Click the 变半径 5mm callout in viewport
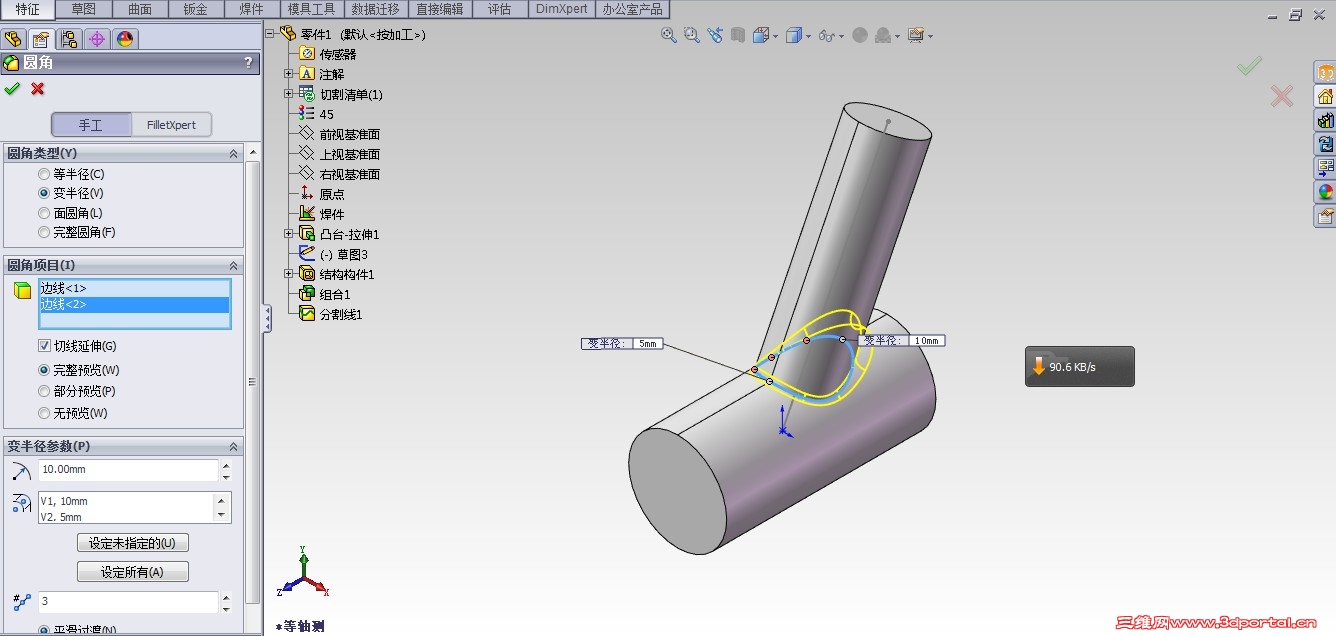 pos(622,343)
